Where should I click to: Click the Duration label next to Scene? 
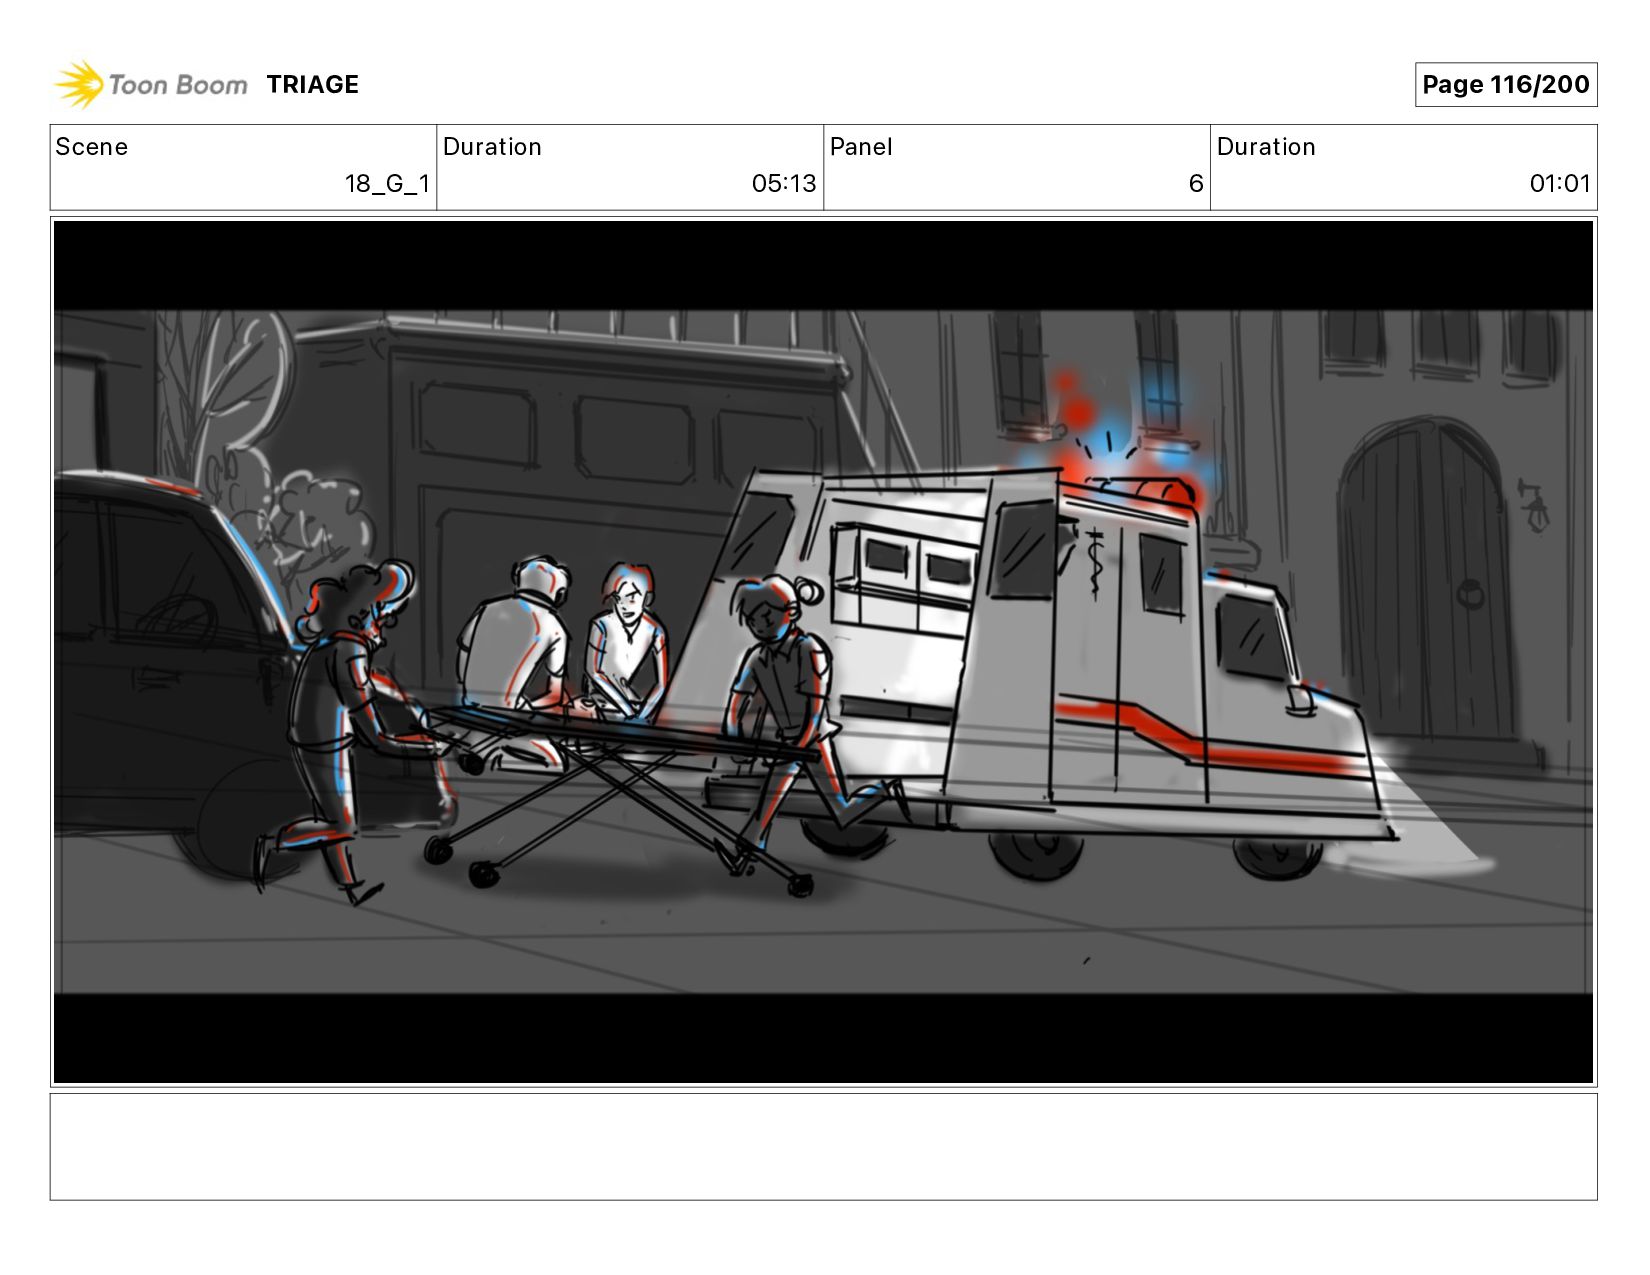point(492,147)
